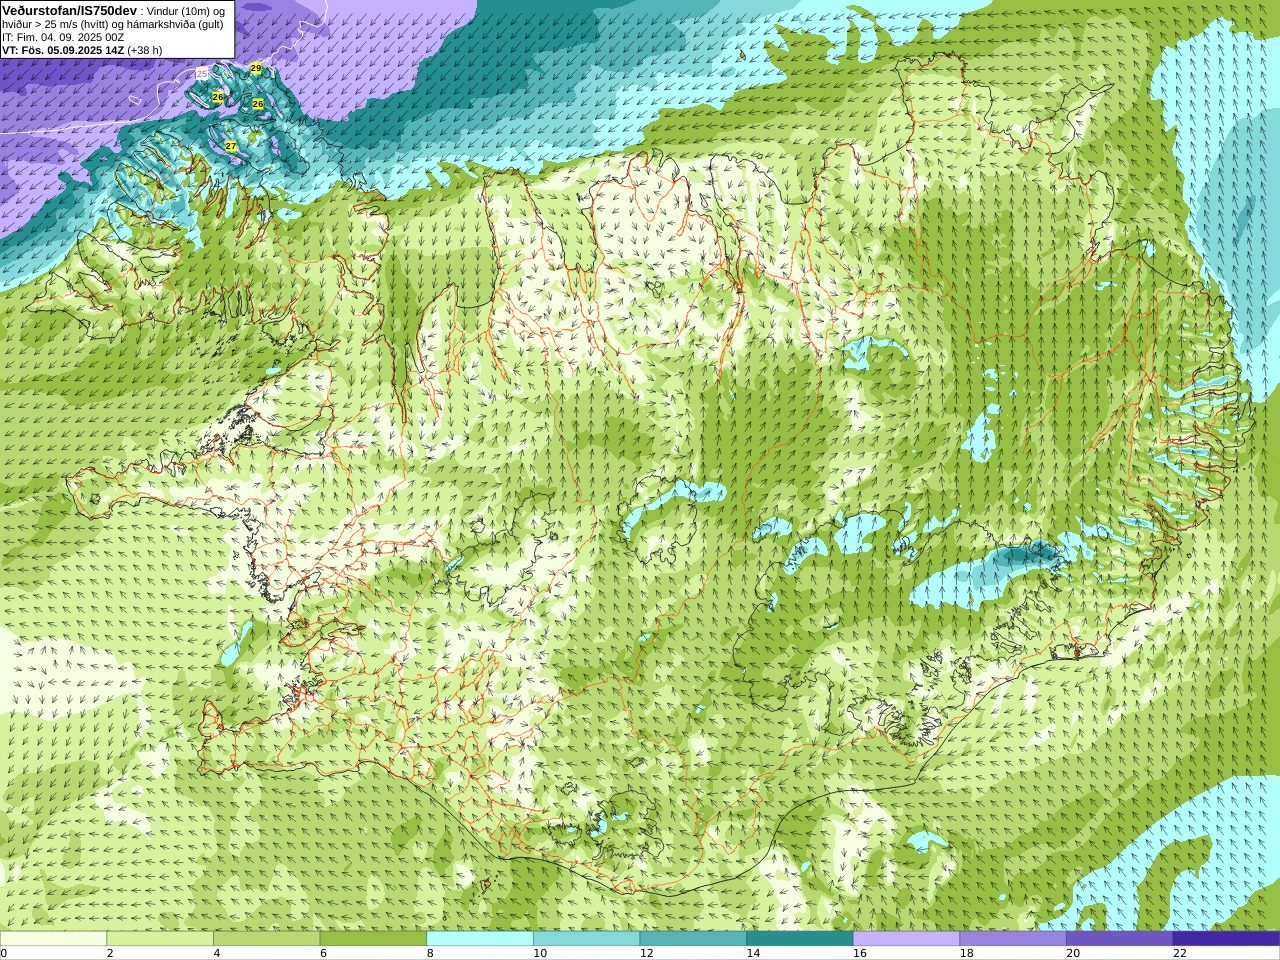
Task: Click the legend scale number 18
Action: (x=966, y=953)
